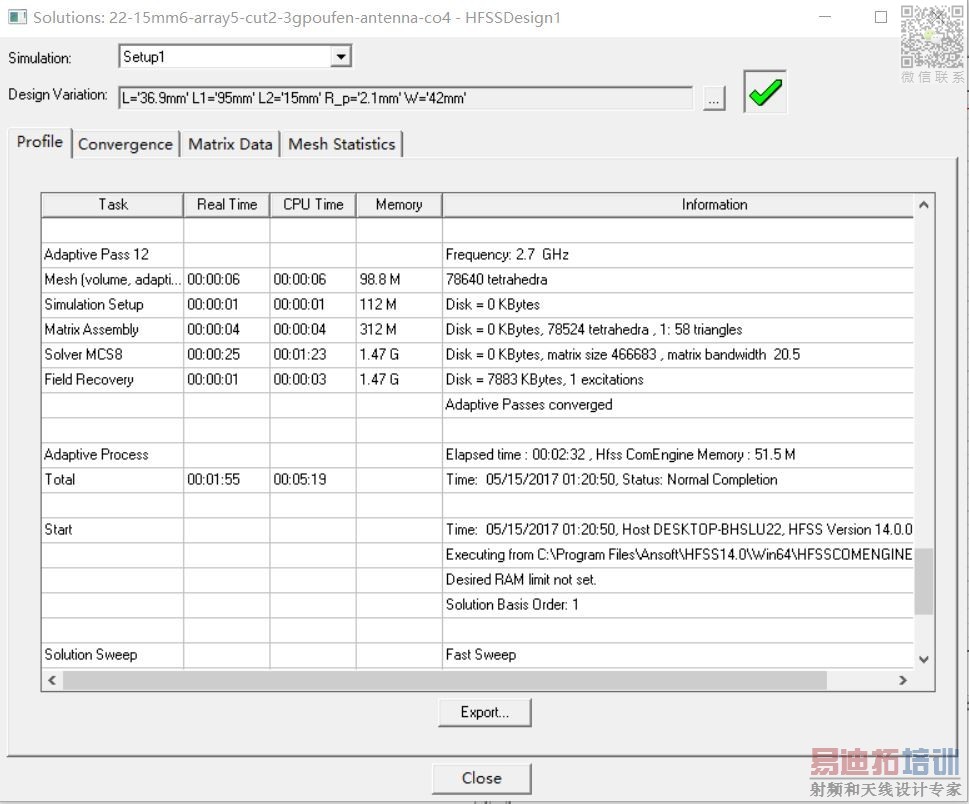Image resolution: width=969 pixels, height=804 pixels.
Task: Click the CPU Time column header
Action: (x=313, y=205)
